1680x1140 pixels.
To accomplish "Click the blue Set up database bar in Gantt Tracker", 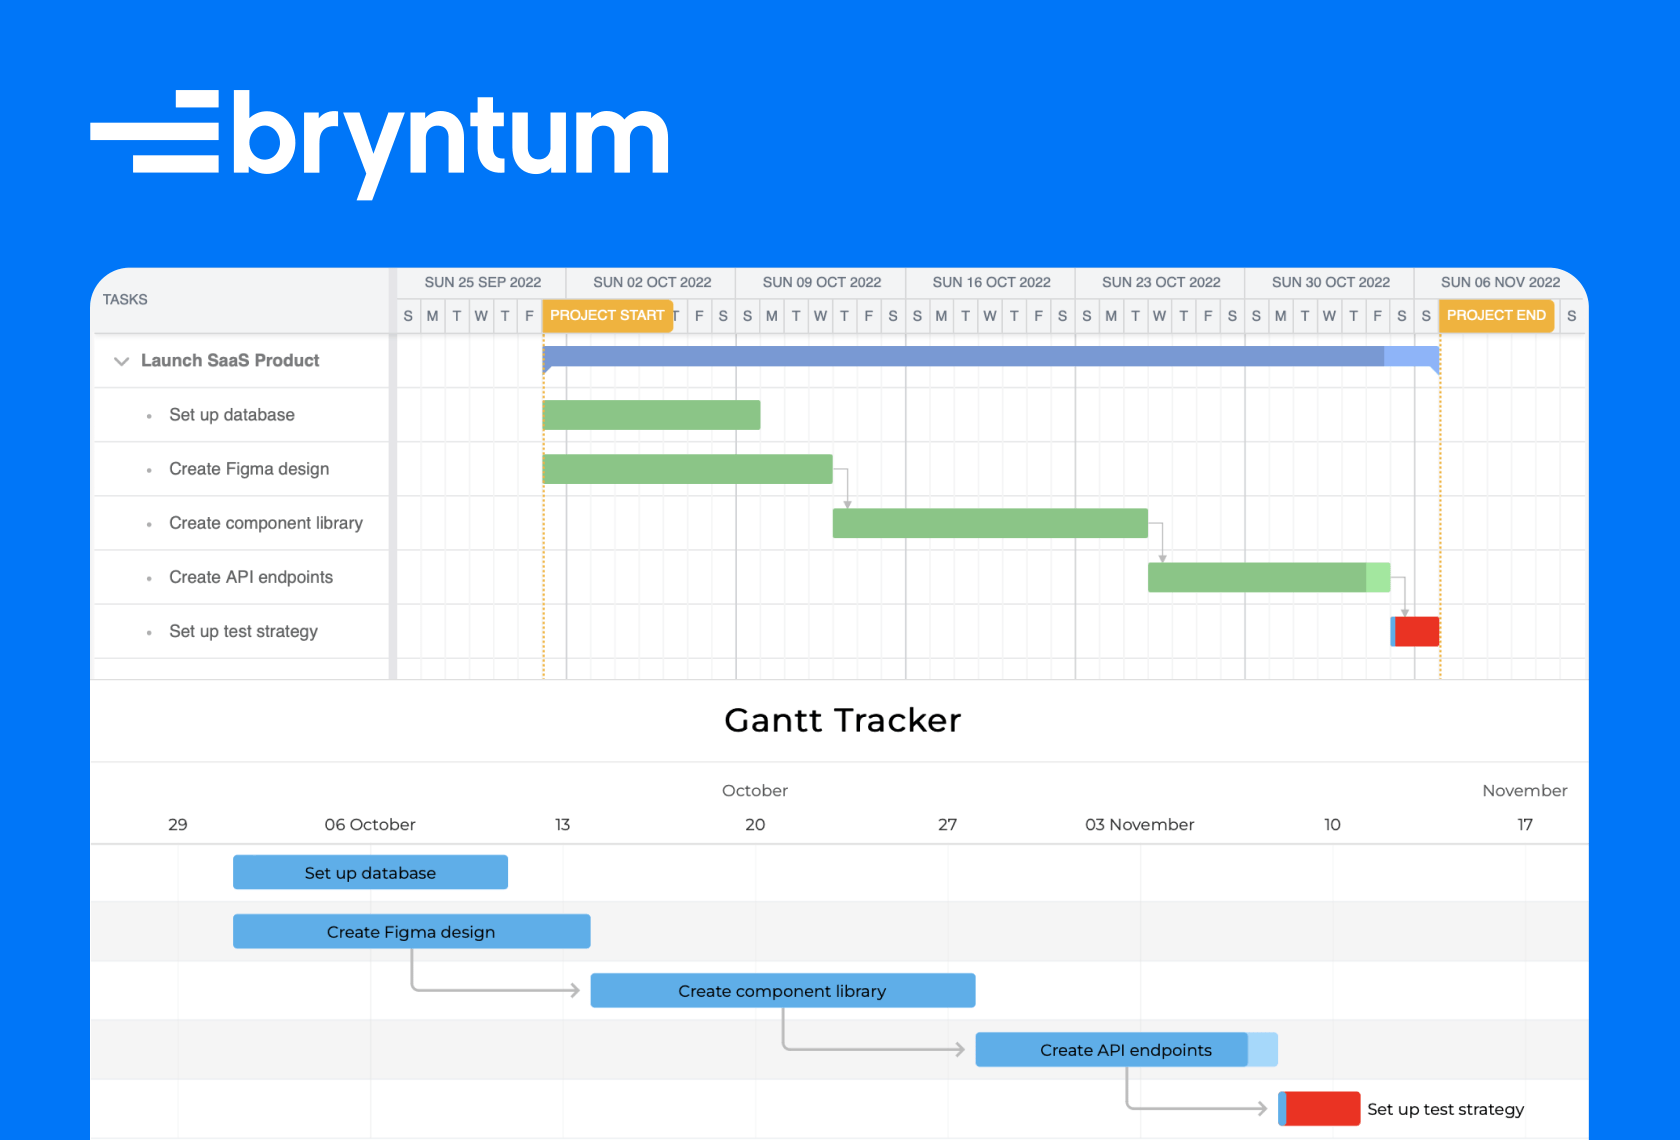I will (370, 872).
